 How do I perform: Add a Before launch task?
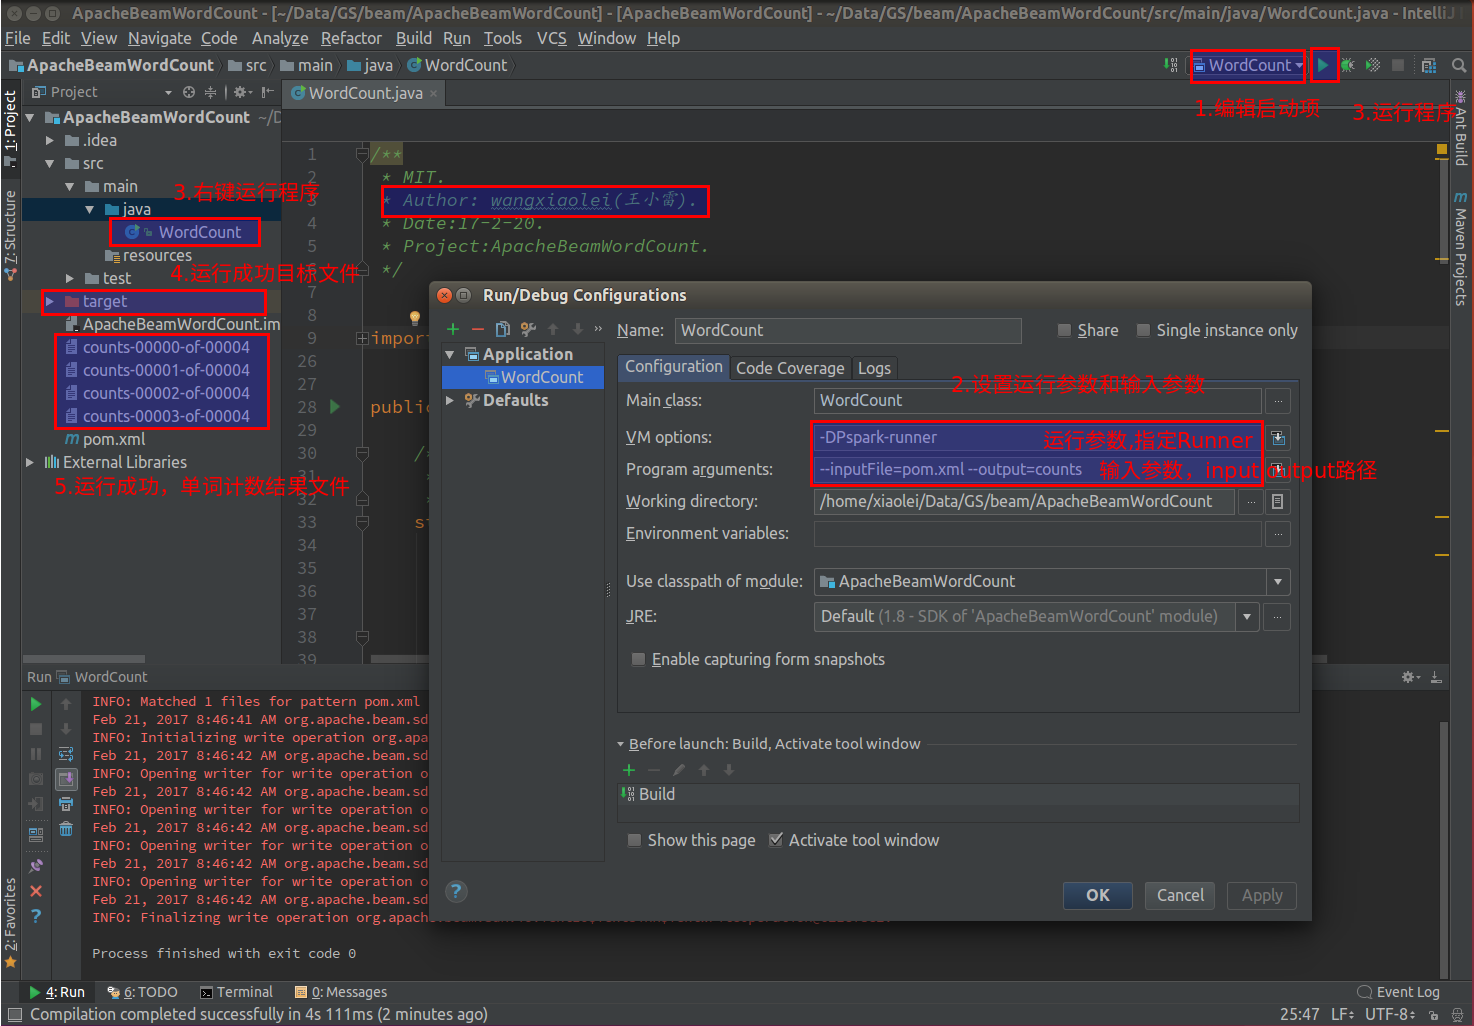click(x=629, y=769)
